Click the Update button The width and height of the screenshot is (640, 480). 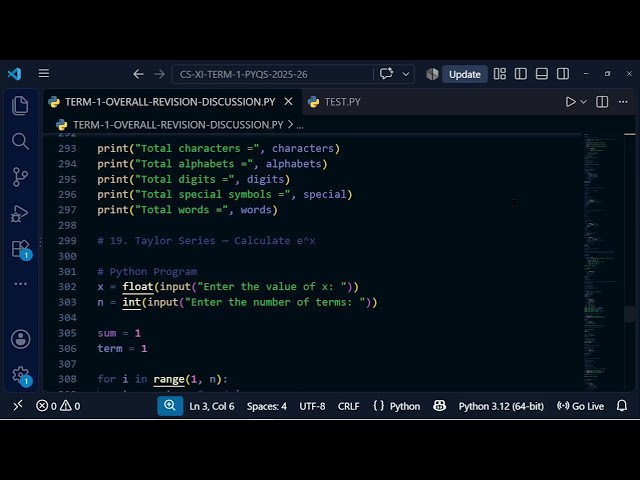click(464, 74)
